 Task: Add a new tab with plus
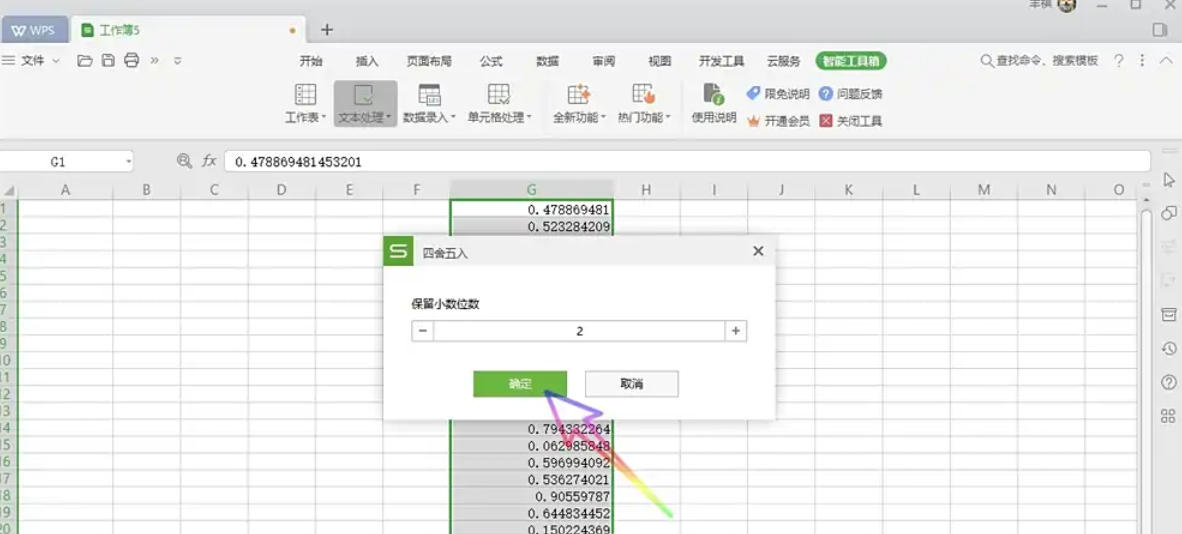[x=326, y=29]
